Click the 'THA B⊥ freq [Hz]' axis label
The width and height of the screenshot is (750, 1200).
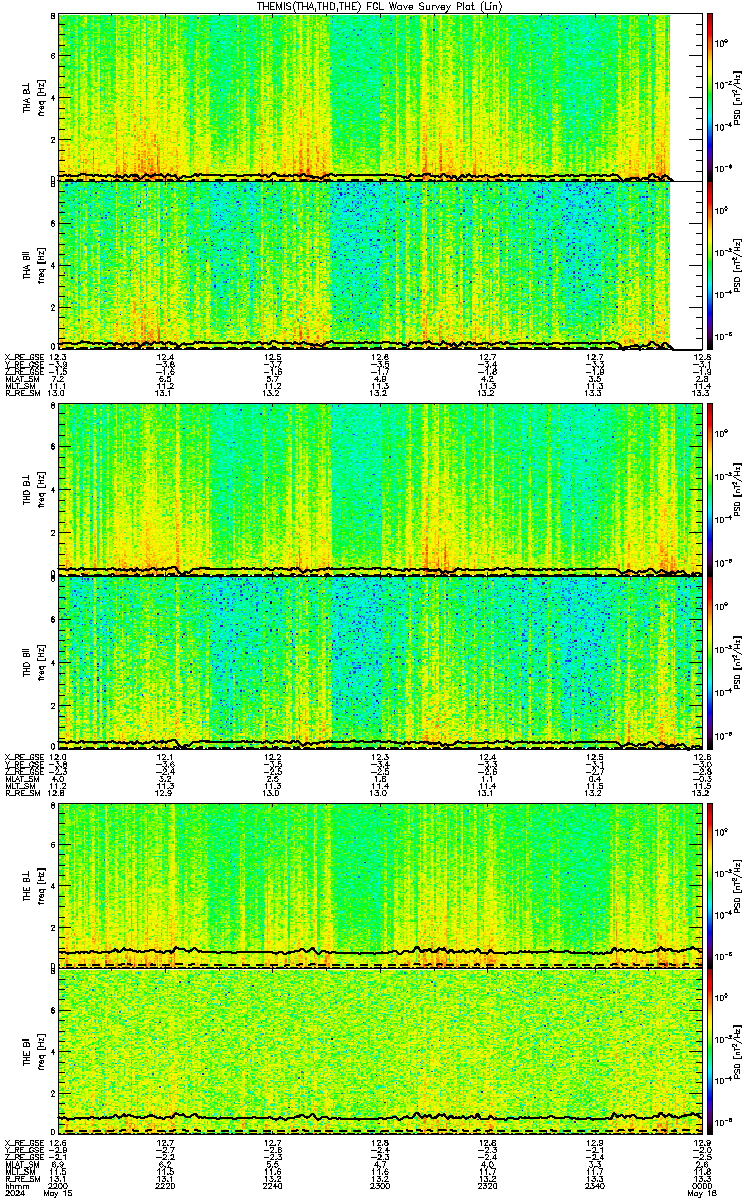[35, 96]
